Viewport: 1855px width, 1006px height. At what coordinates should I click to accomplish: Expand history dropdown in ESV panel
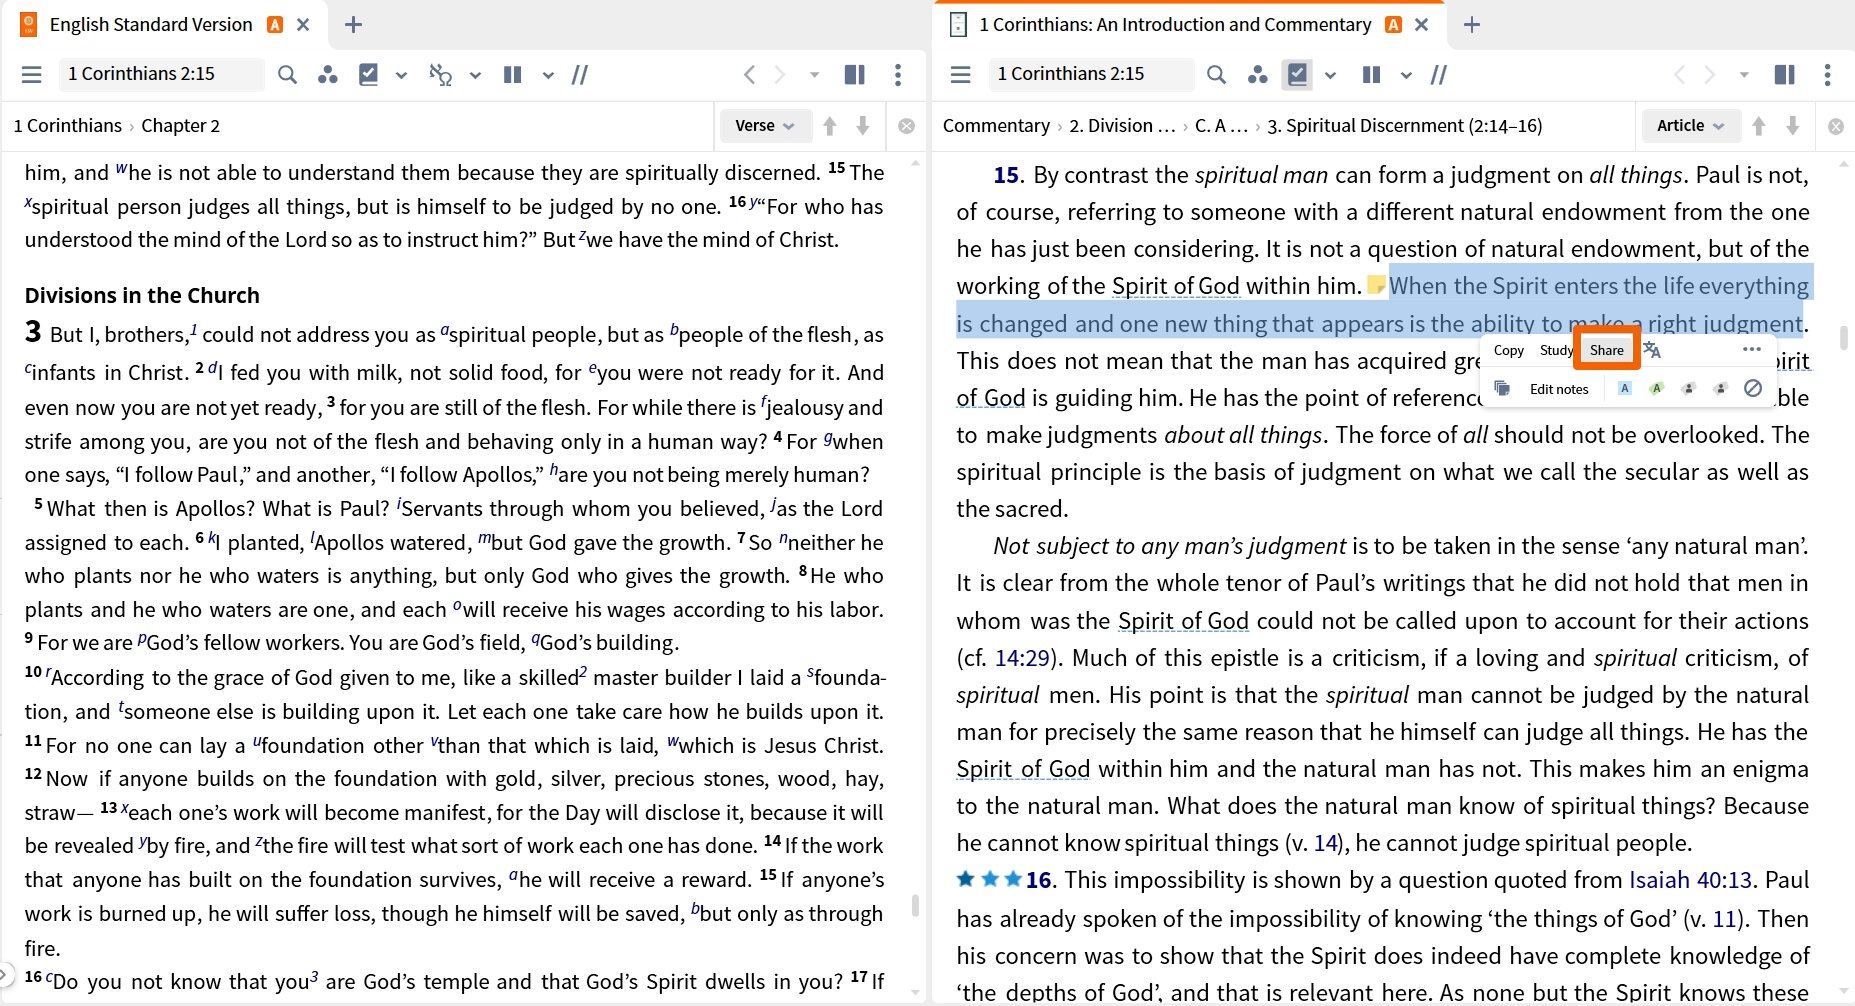pos(814,75)
